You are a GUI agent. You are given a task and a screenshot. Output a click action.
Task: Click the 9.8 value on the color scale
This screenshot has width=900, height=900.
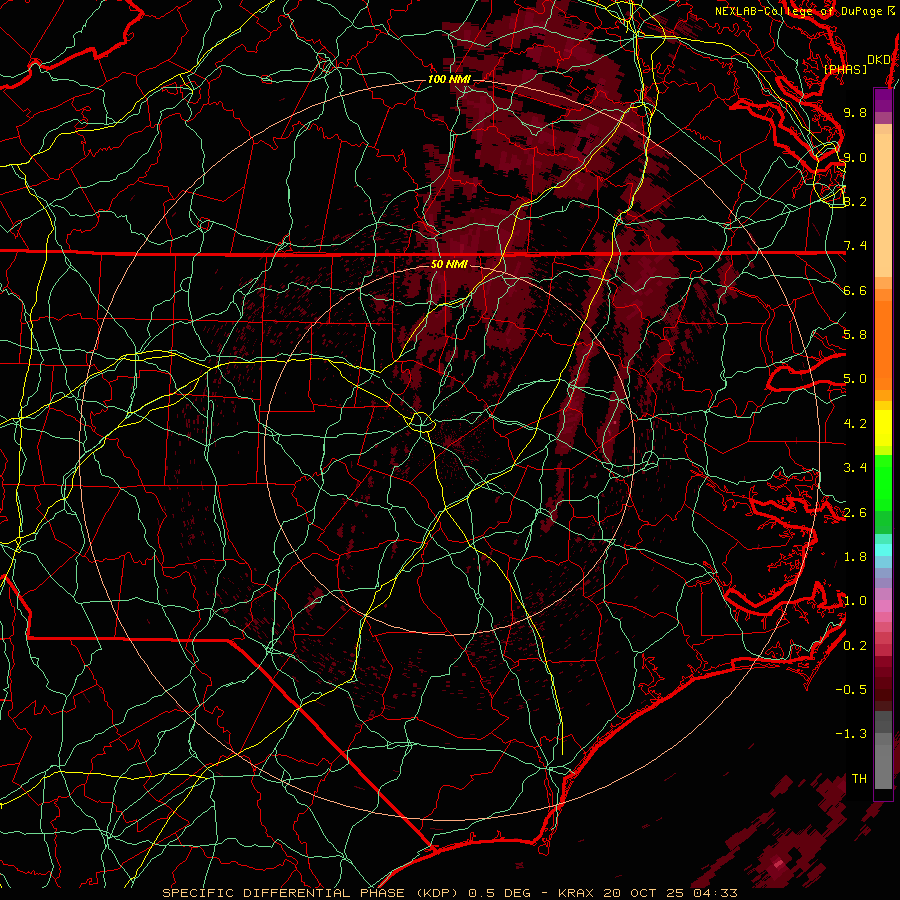pos(855,112)
